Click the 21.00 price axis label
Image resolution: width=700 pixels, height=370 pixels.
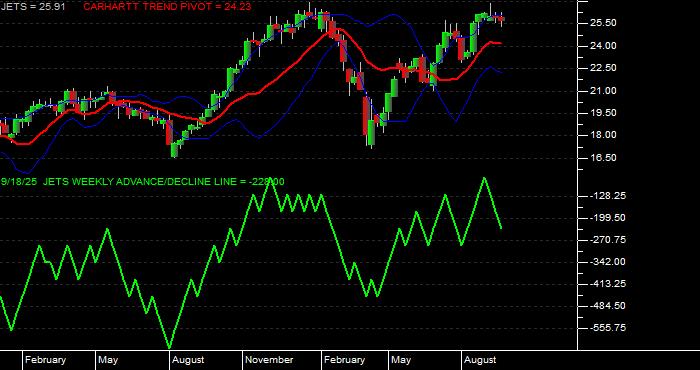click(x=603, y=91)
